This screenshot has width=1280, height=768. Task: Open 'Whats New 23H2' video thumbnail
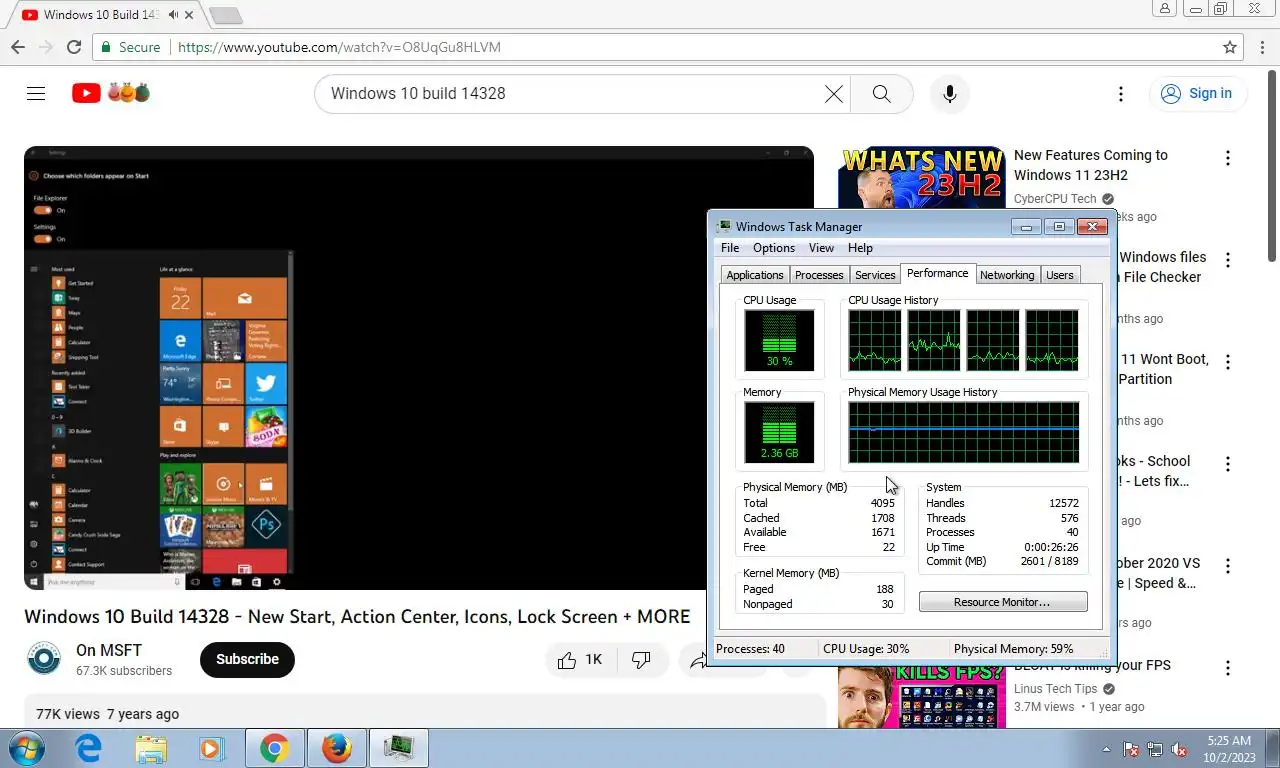[x=921, y=176]
